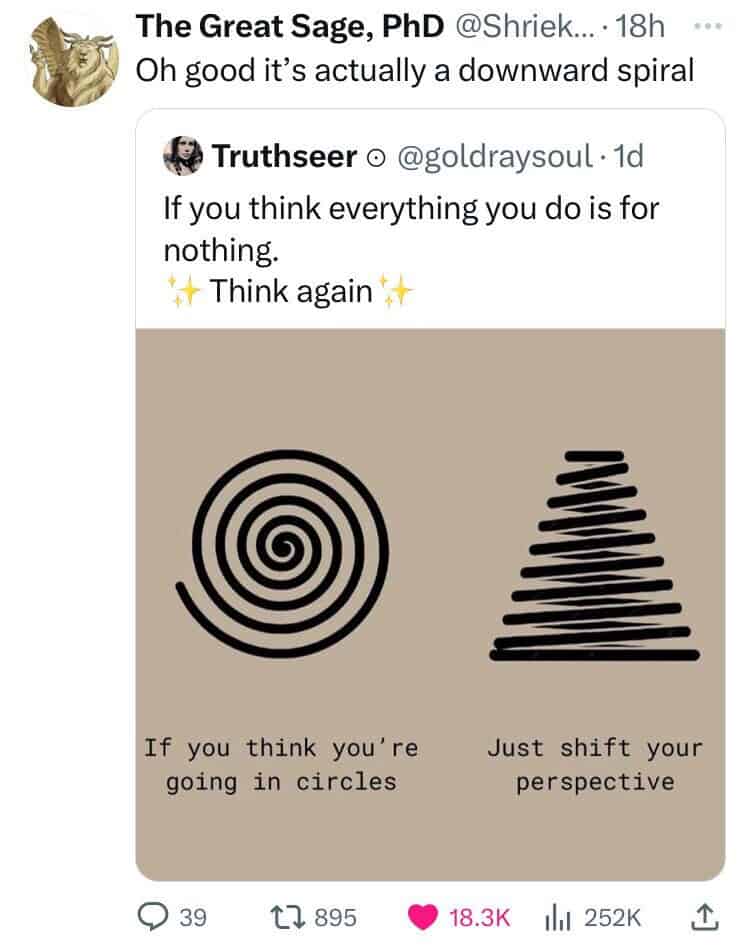Click Truthseer's profile picture in quoted tweet

pos(182,155)
